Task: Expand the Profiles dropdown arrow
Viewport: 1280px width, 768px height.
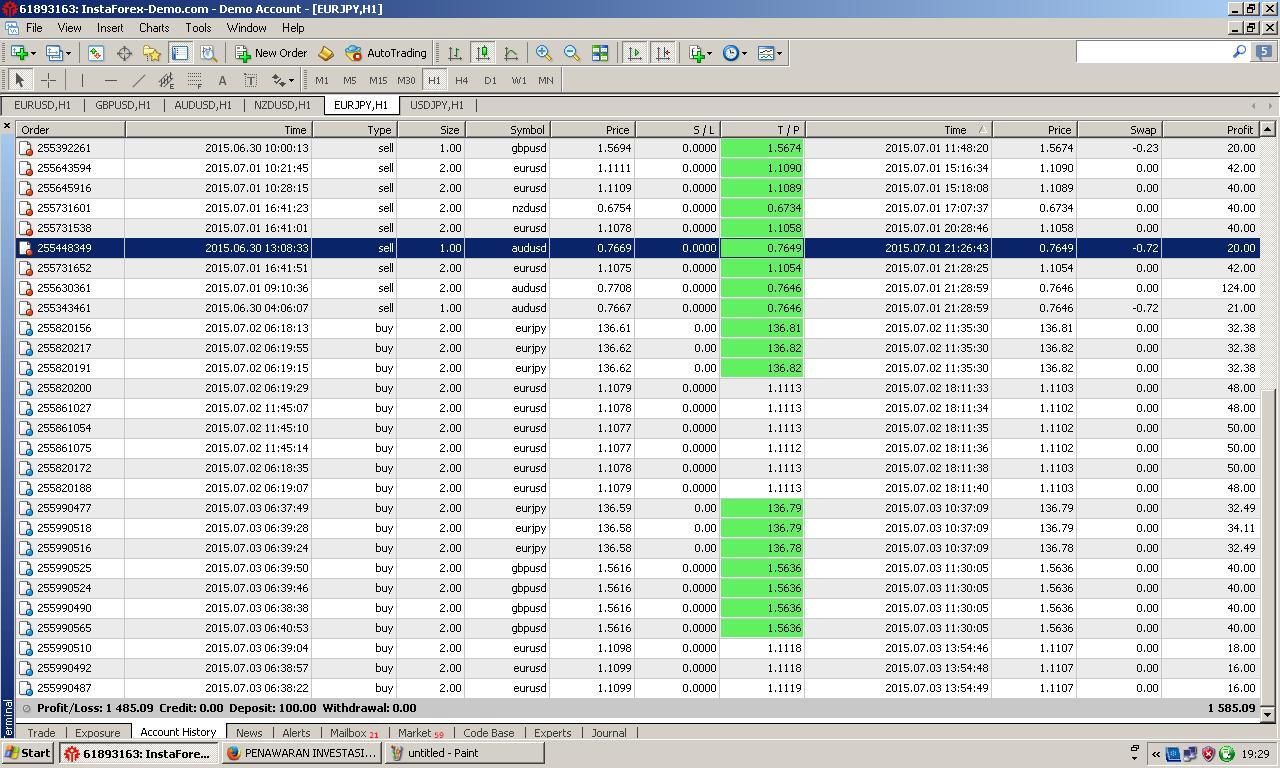Action: [68, 53]
